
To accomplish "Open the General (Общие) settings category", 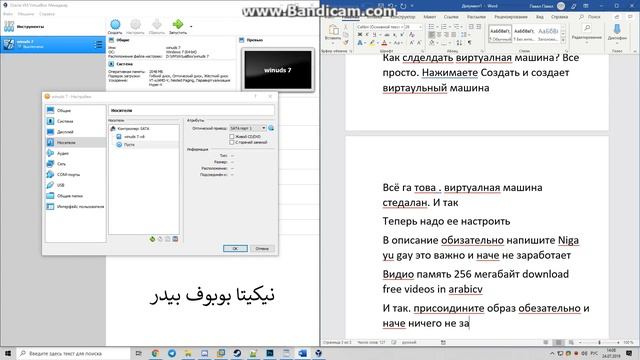I will pos(76,110).
